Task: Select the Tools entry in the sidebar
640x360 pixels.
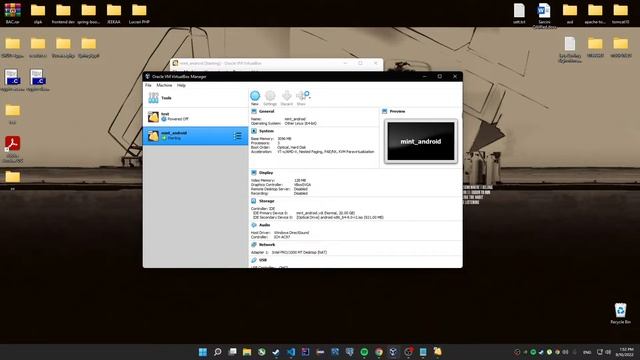Action: pos(196,98)
